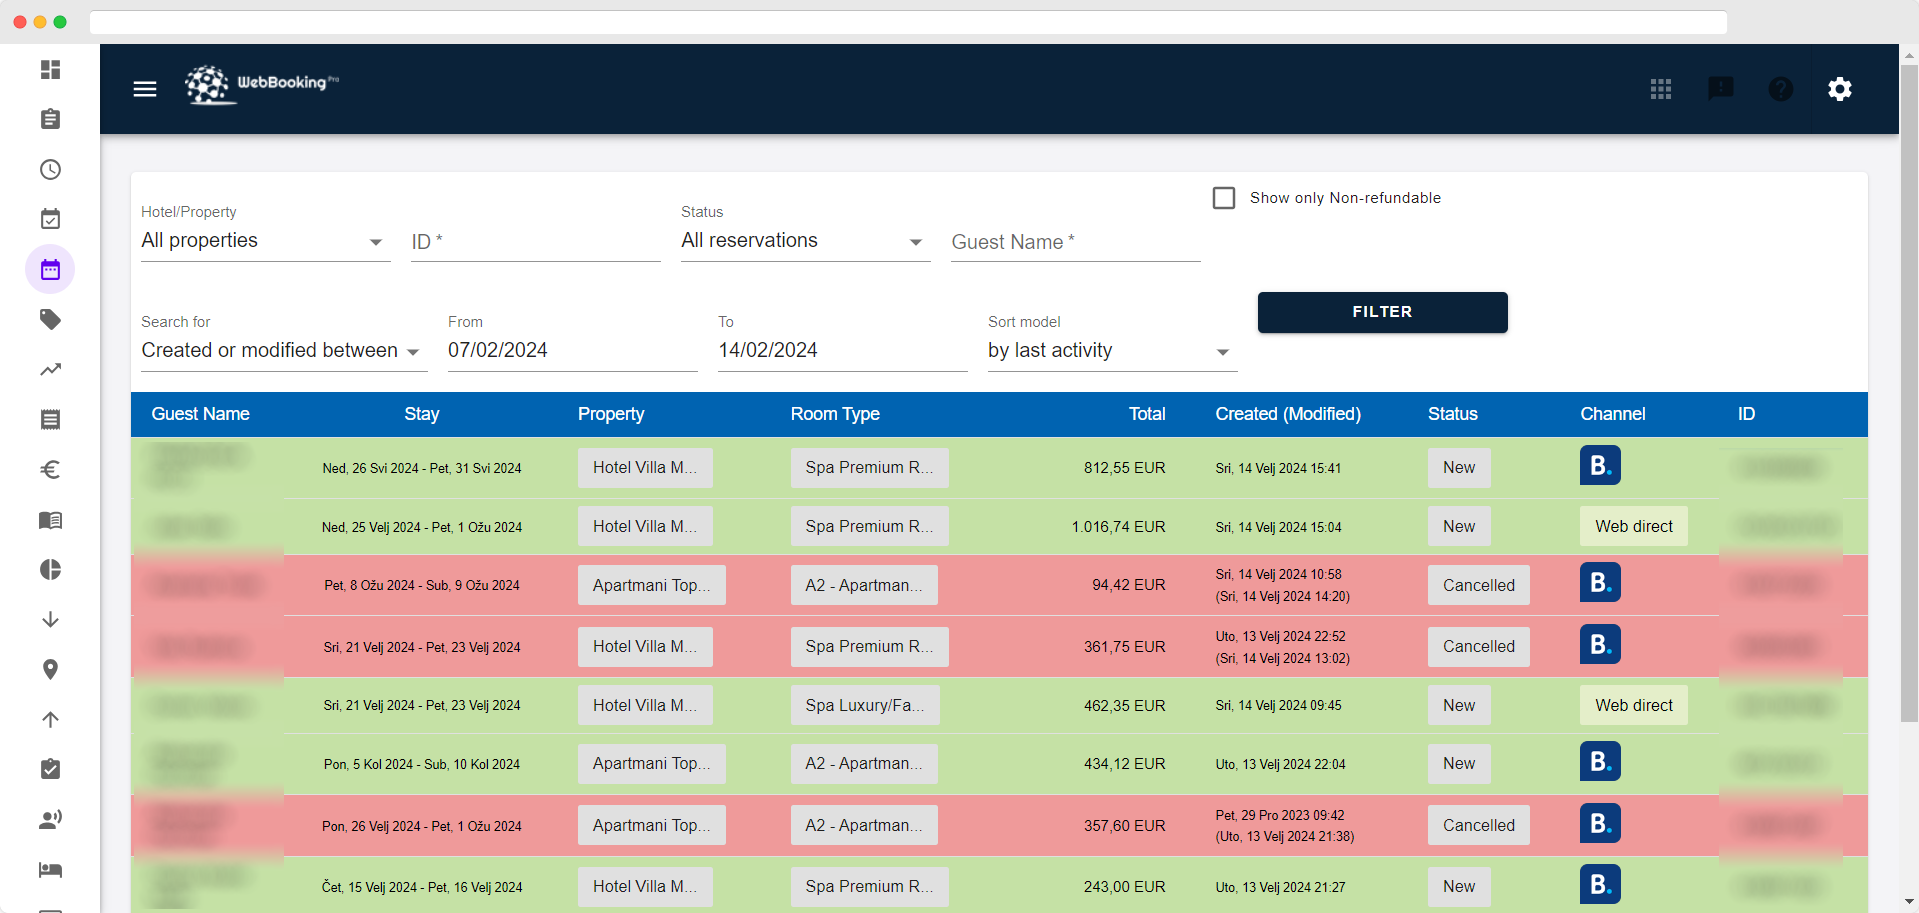Expand the Hotel/Property dropdown
The height and width of the screenshot is (913, 1919).
point(265,241)
